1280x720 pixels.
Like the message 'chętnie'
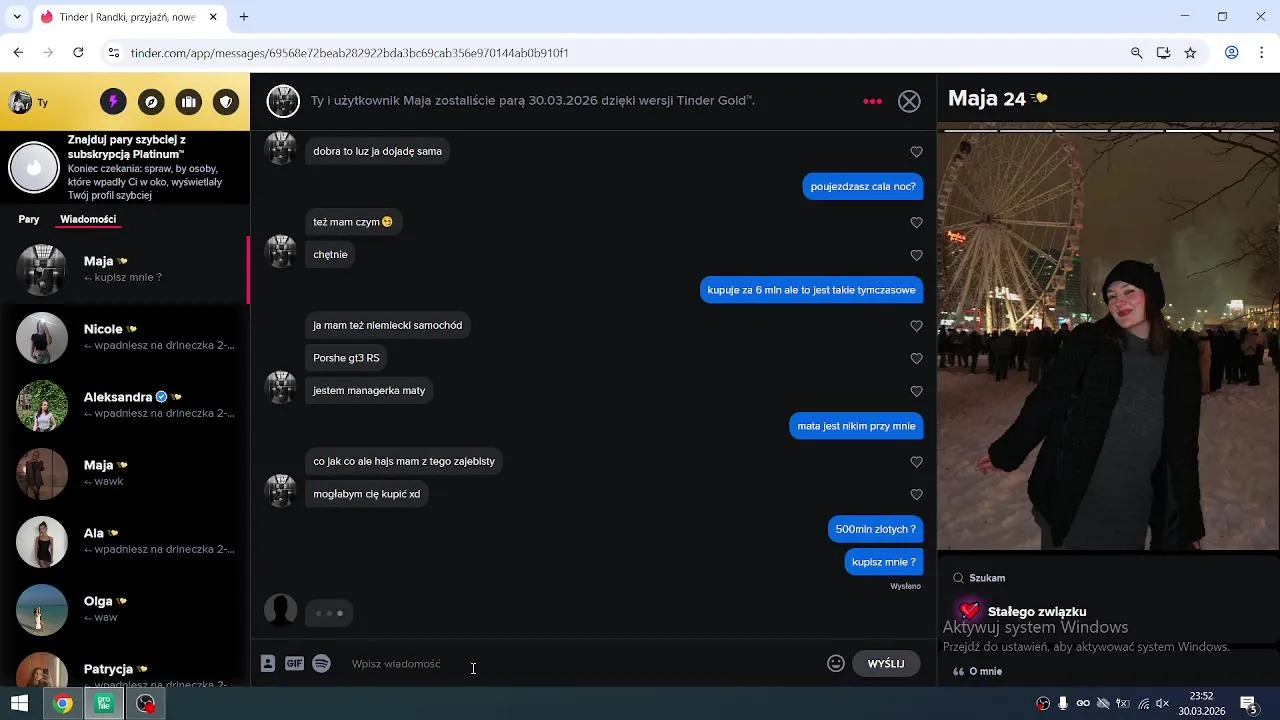tap(916, 255)
